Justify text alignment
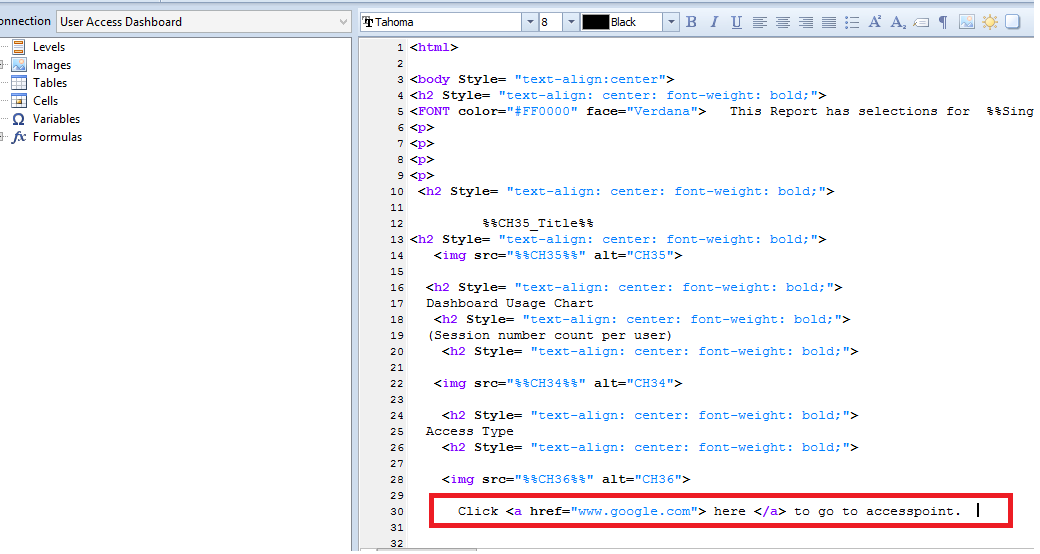Viewport: 1040px width, 554px height. (829, 22)
